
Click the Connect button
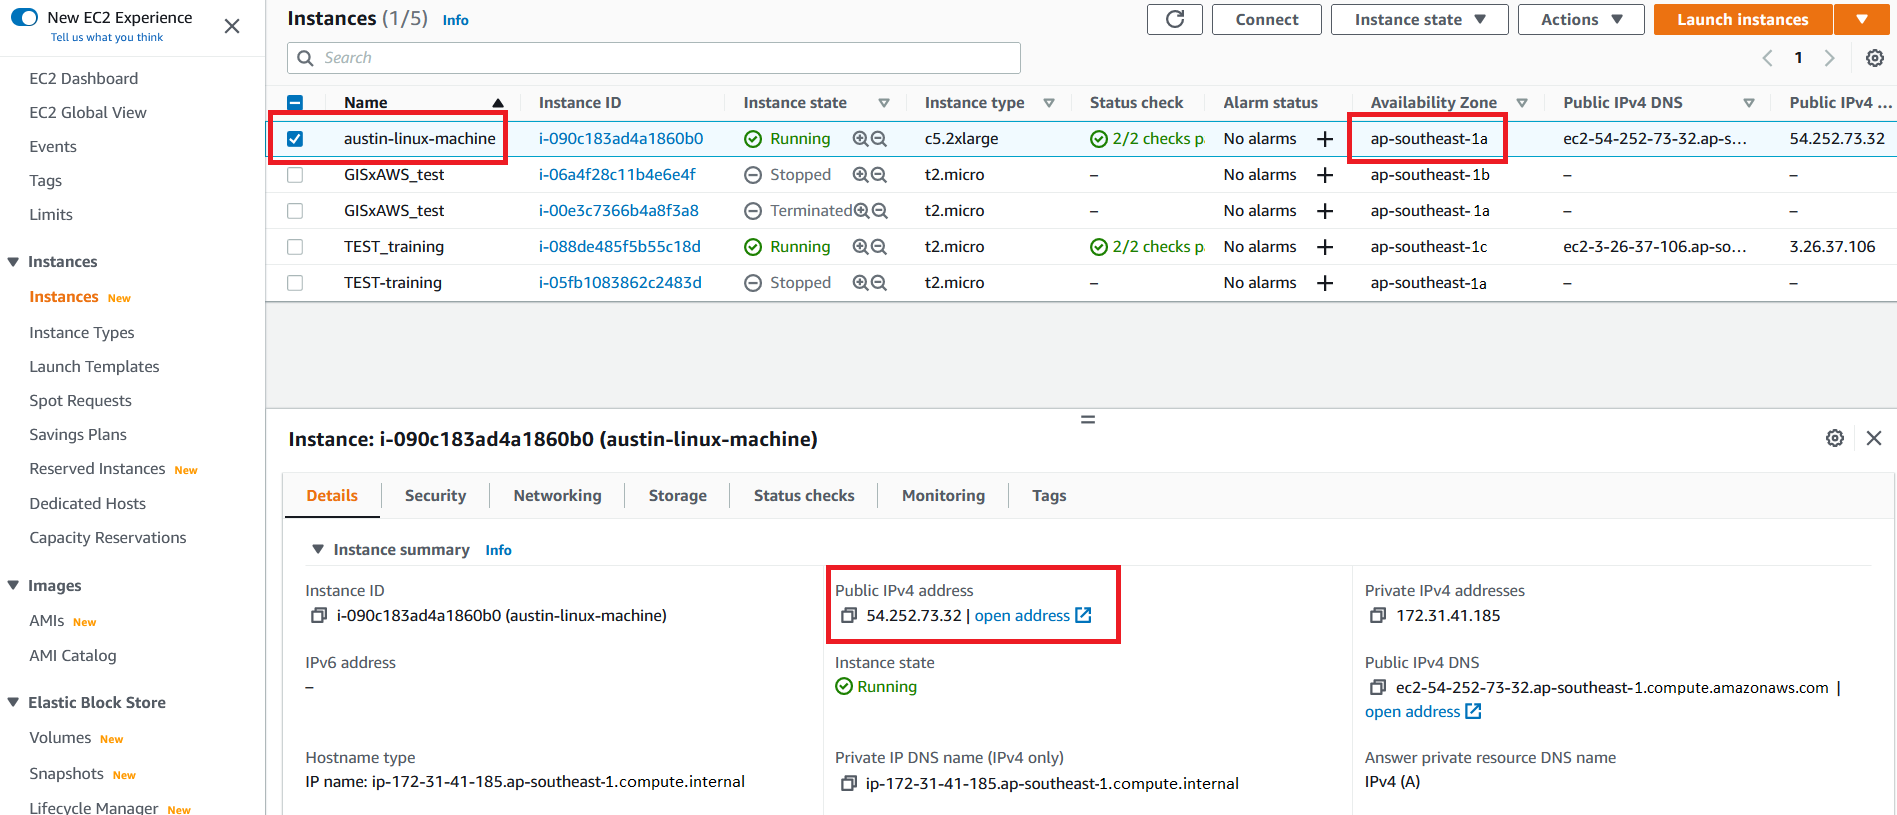(1267, 19)
